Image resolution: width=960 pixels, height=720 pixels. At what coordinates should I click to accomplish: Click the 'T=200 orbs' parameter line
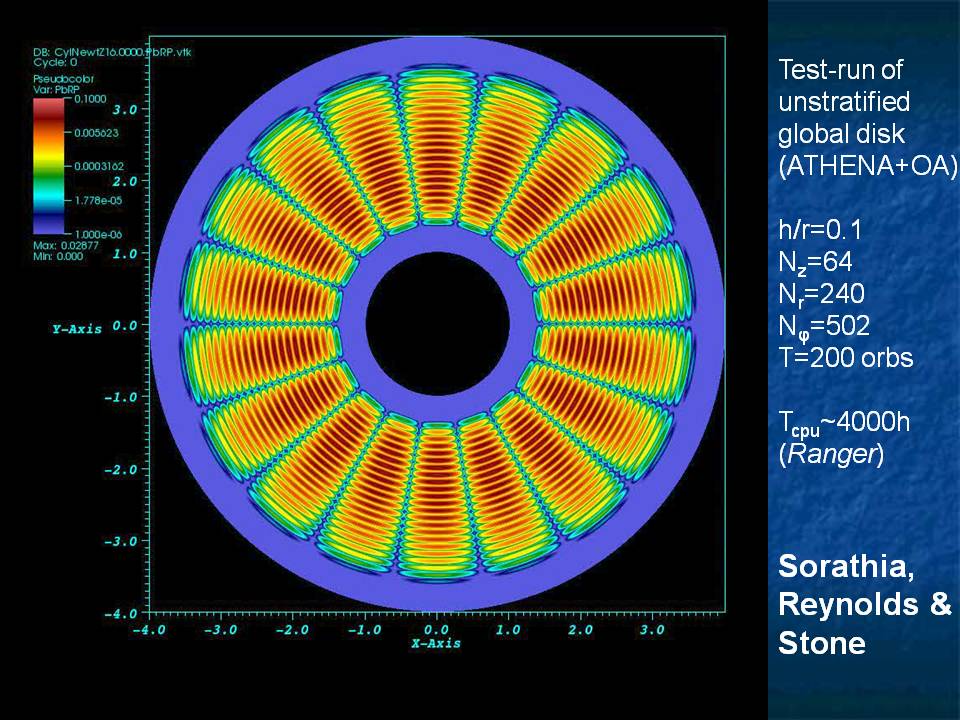coord(845,358)
